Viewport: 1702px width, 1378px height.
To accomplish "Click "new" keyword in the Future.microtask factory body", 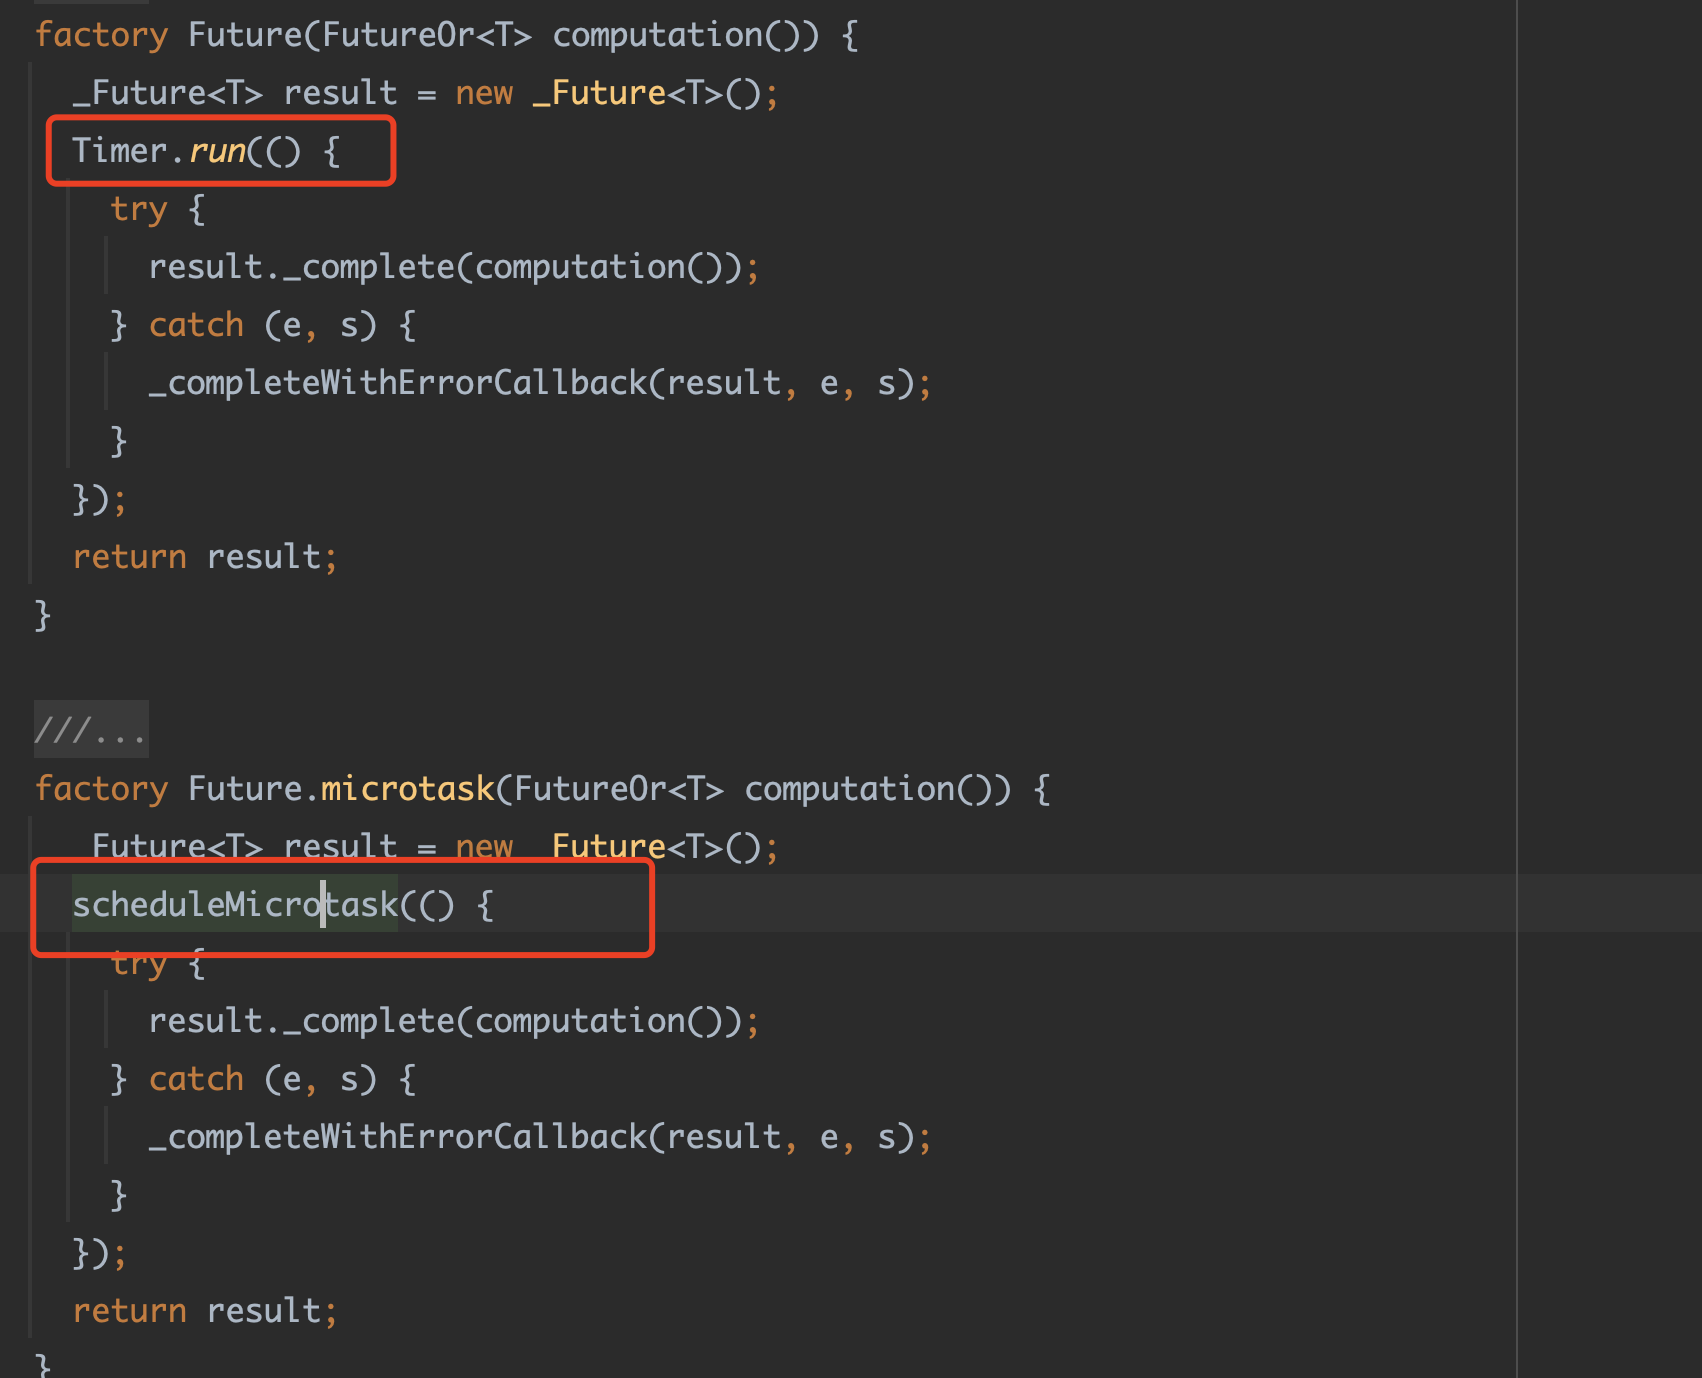I will (x=484, y=847).
